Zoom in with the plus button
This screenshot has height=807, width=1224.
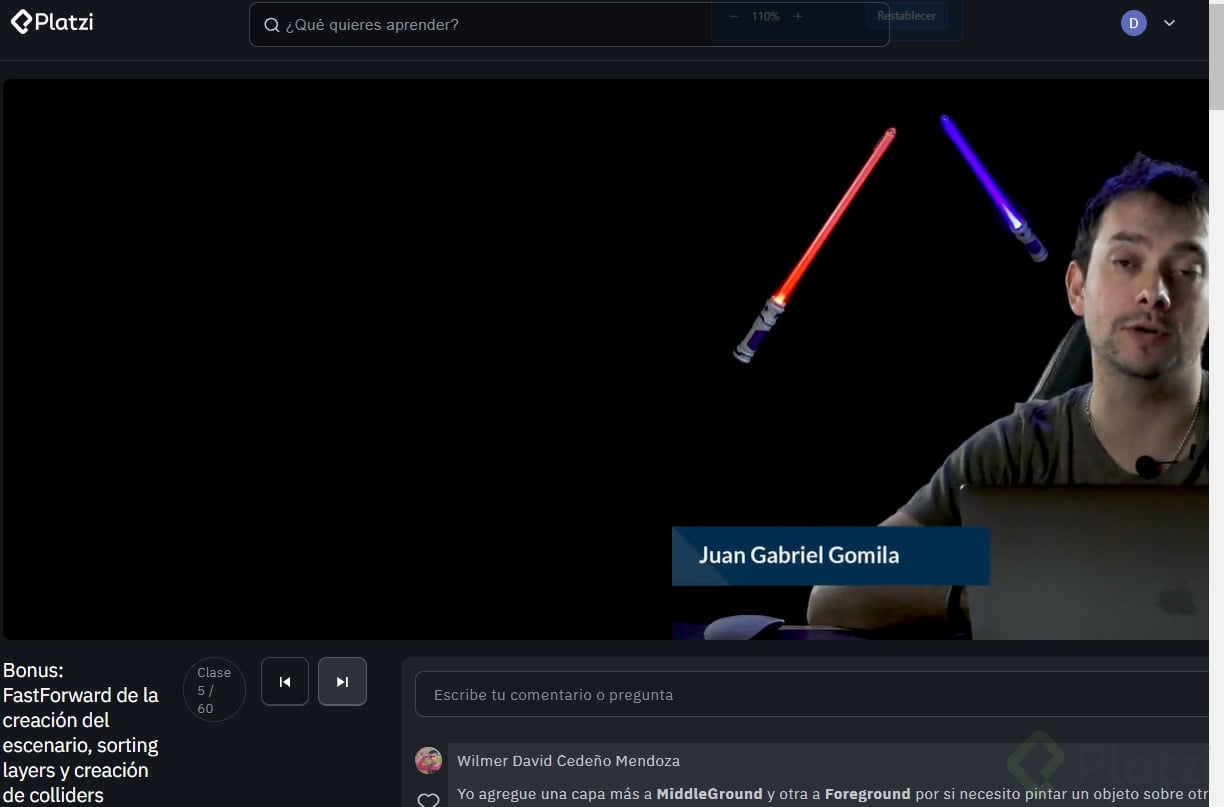797,16
